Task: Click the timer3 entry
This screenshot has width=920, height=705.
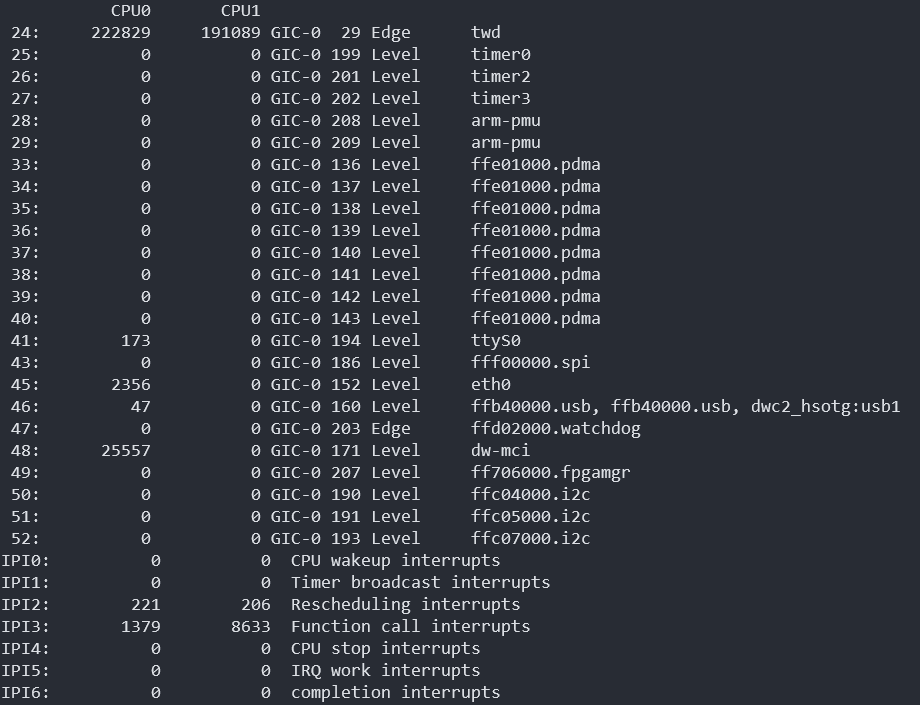Action: (501, 99)
